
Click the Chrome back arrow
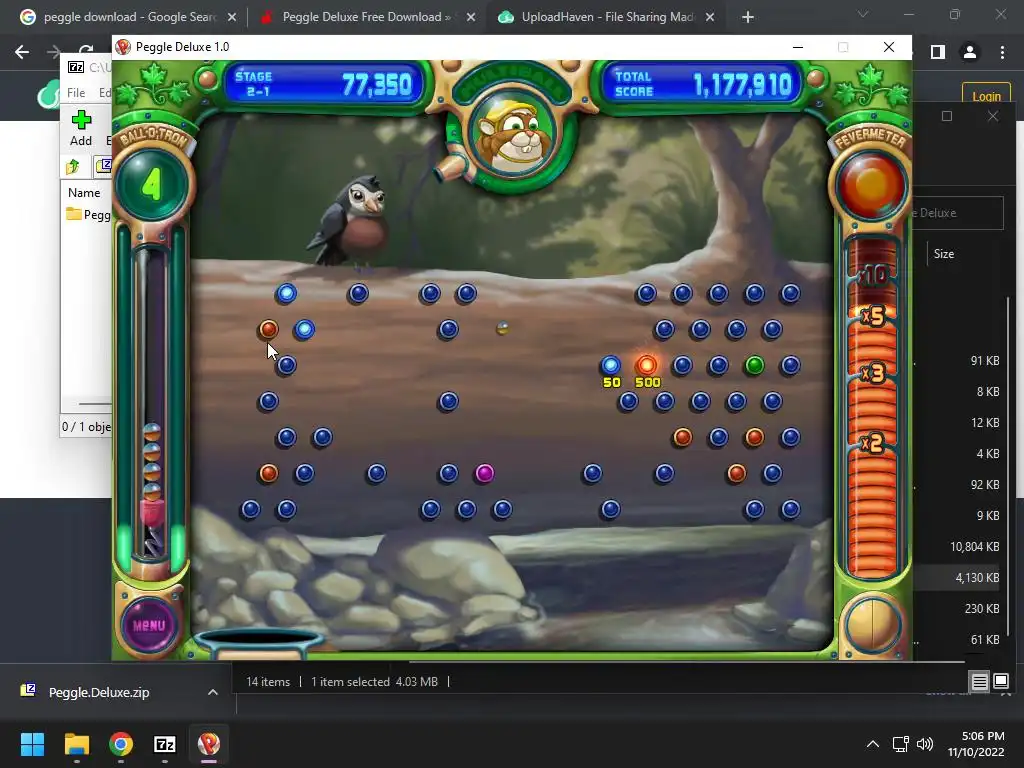(x=22, y=52)
